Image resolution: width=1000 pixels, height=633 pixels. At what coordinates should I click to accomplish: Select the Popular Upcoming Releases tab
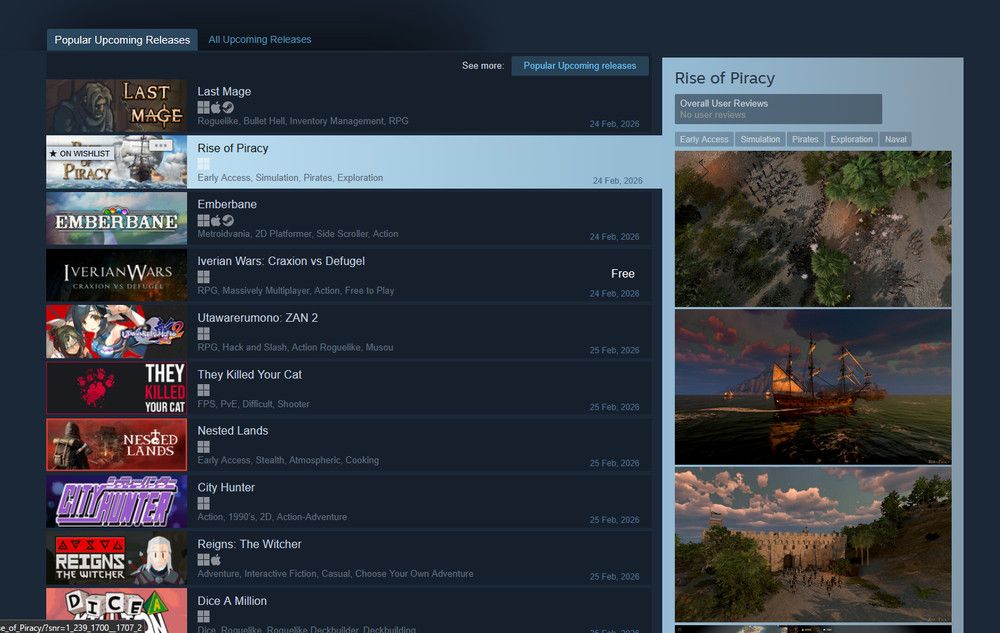(x=121, y=40)
